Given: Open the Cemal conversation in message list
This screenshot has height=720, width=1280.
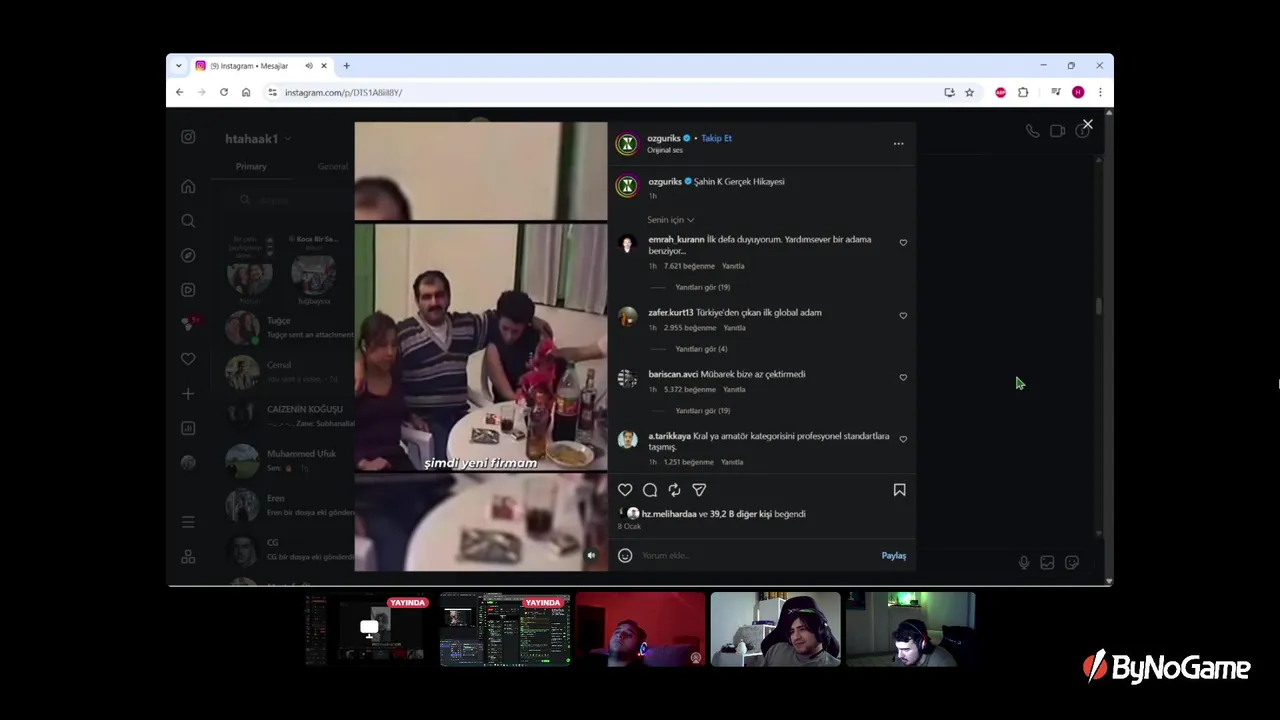Looking at the screenshot, I should (290, 372).
